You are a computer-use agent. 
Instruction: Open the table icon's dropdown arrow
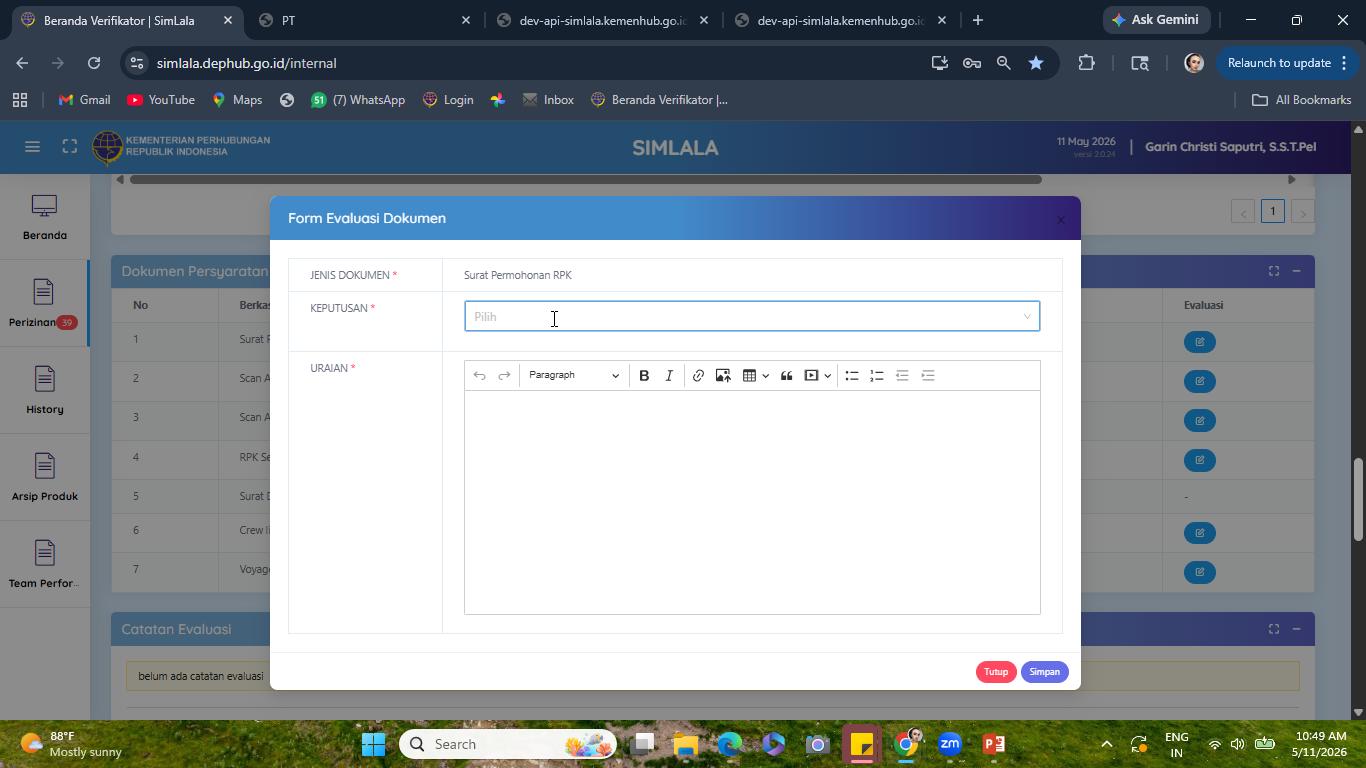coord(765,376)
